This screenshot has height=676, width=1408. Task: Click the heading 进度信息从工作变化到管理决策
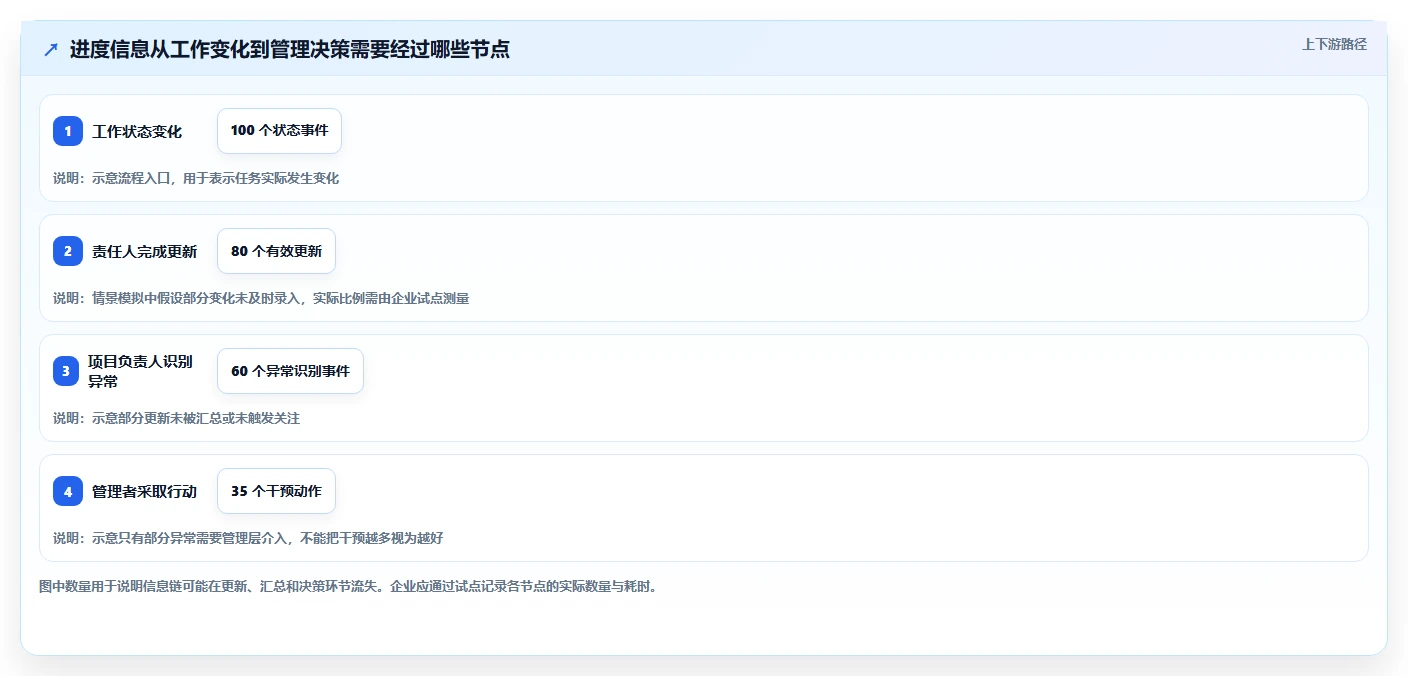click(290, 49)
